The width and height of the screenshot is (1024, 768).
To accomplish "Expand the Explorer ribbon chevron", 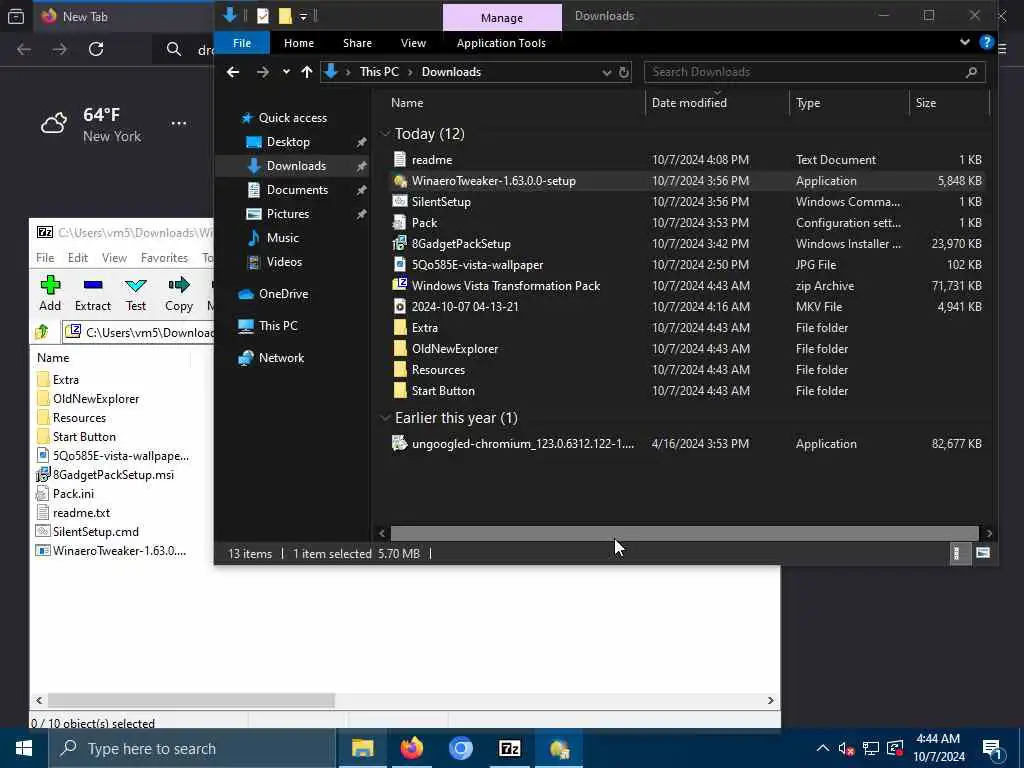I will [965, 42].
